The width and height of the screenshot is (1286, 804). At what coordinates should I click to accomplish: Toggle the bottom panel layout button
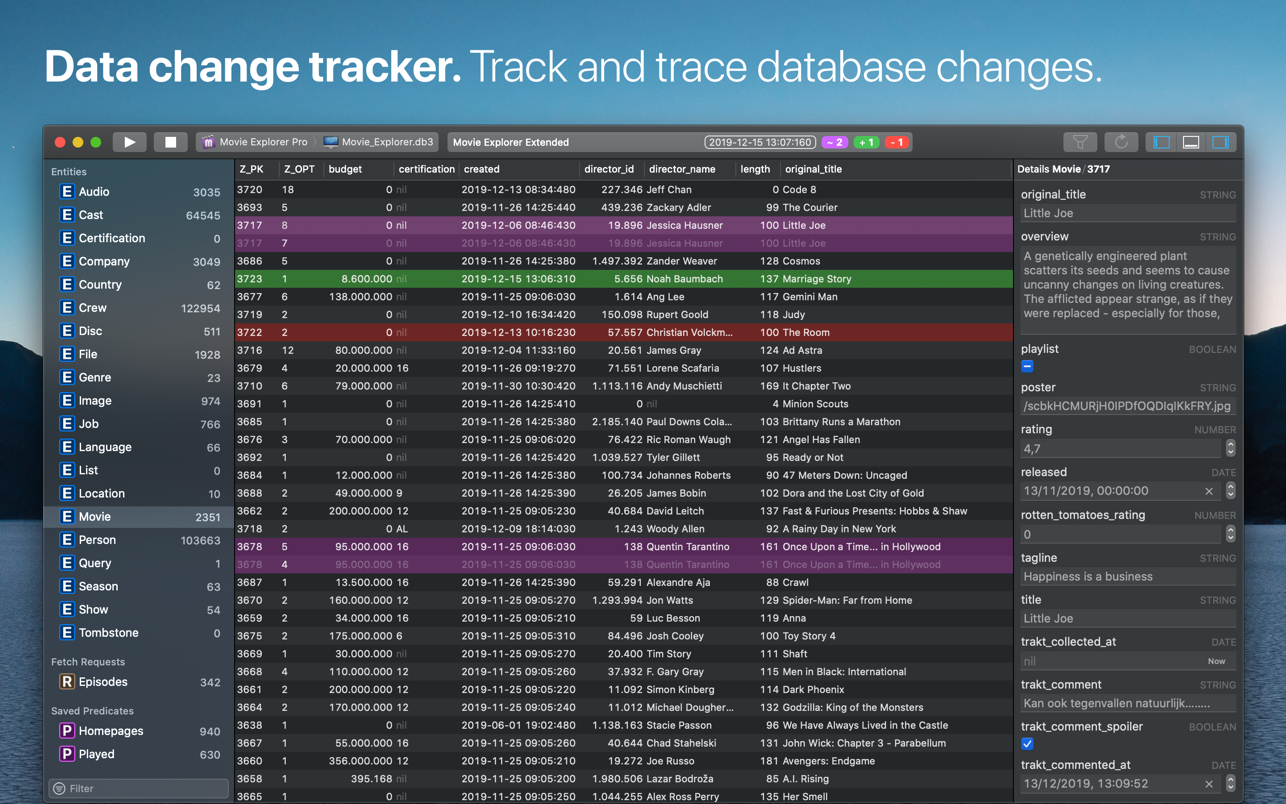1191,142
